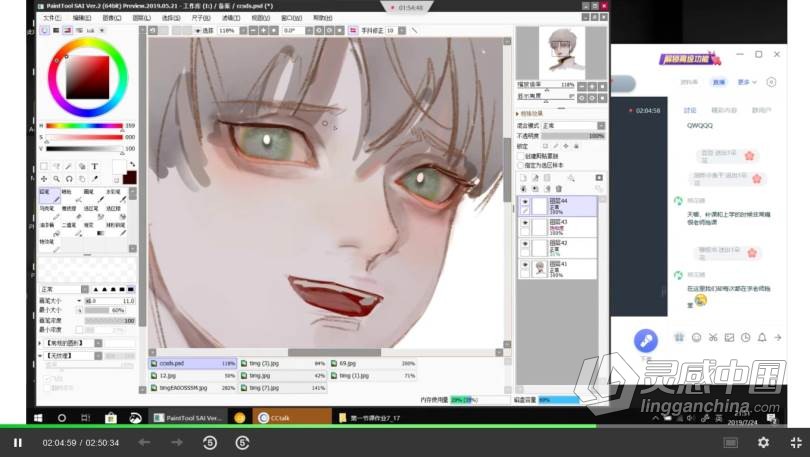Click the blue microphone button in CCtalk
The width and height of the screenshot is (810, 457).
point(646,340)
